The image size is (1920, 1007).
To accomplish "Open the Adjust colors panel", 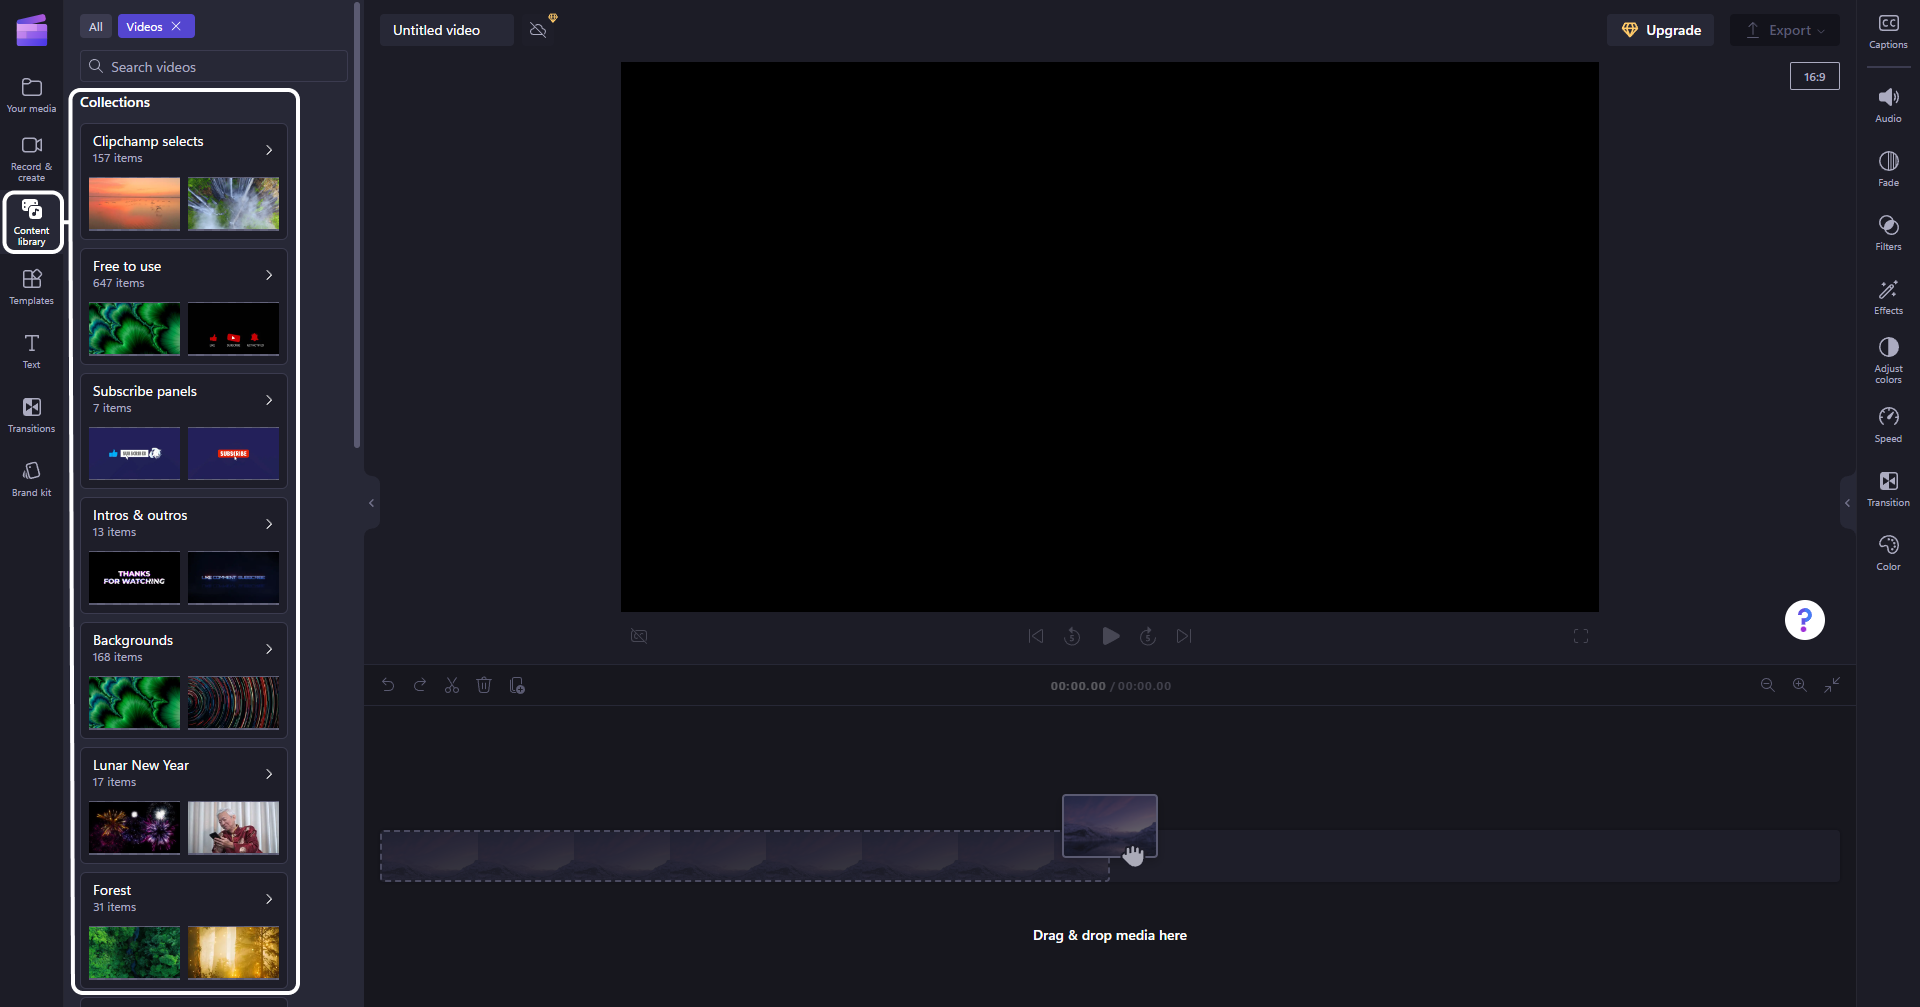I will (1887, 358).
